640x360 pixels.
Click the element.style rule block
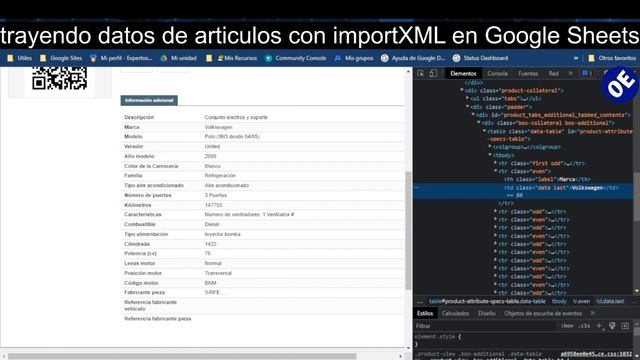pyautogui.click(x=438, y=340)
